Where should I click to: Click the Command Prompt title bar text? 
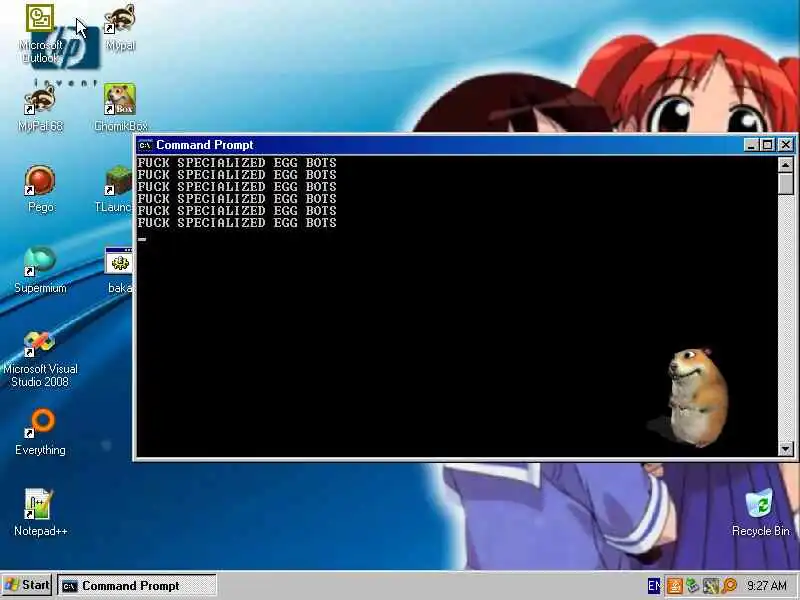[x=205, y=145]
